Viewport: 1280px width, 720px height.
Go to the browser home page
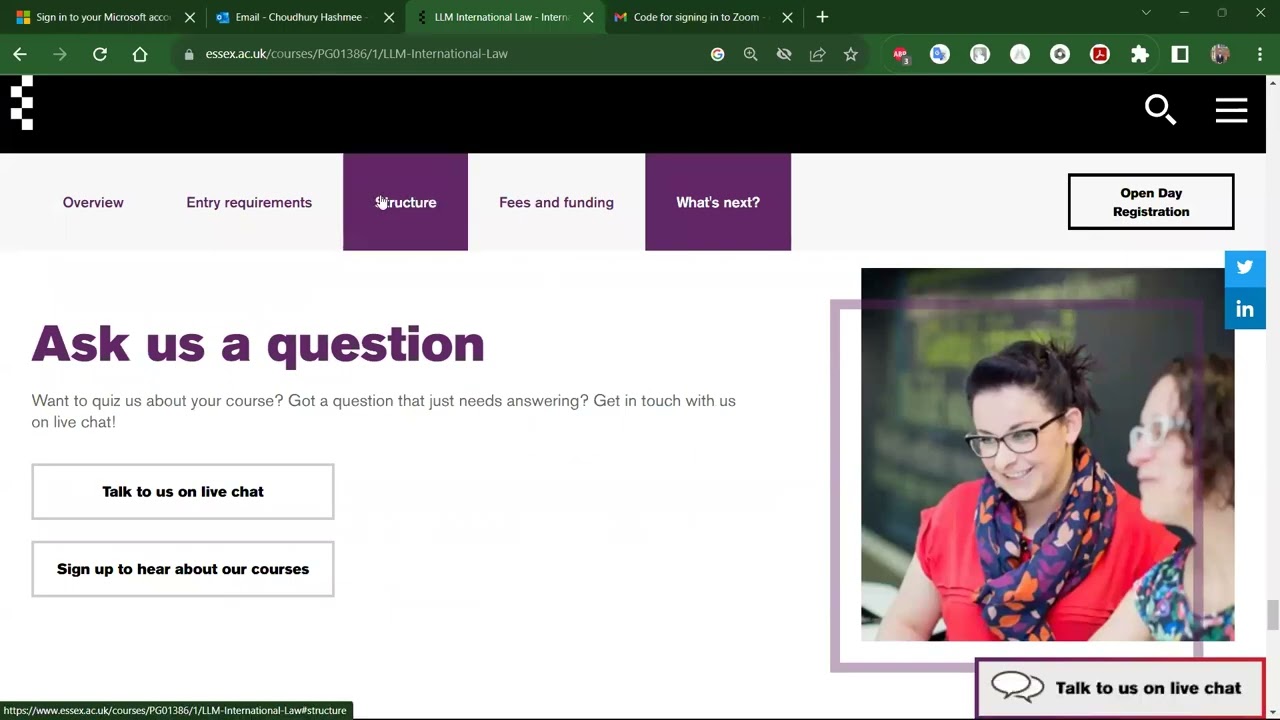[x=140, y=54]
